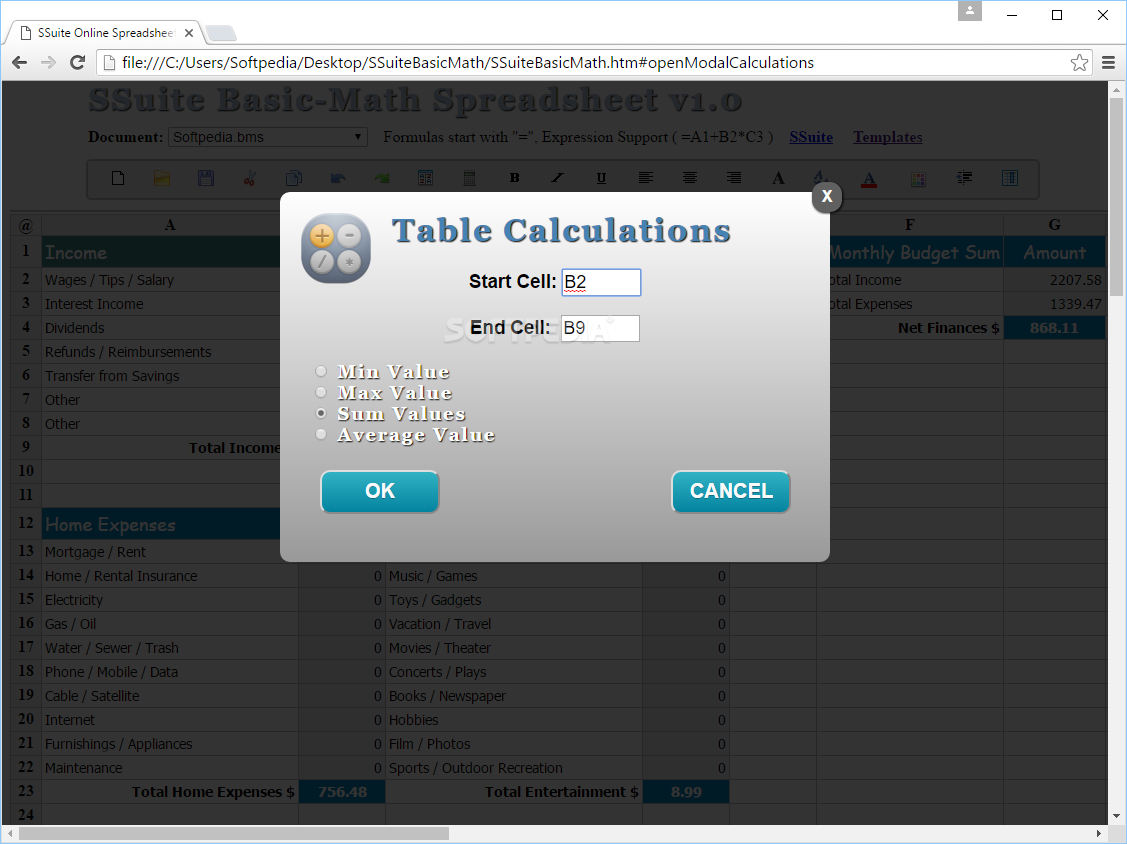Click the New document icon in toolbar
This screenshot has height=844, width=1127.
[118, 178]
